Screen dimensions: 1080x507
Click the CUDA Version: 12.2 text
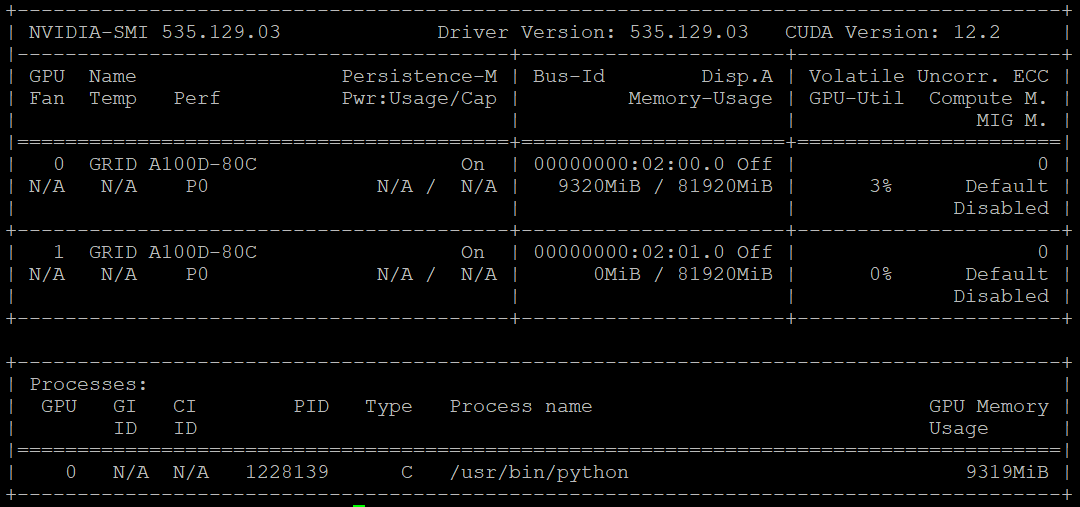point(892,32)
